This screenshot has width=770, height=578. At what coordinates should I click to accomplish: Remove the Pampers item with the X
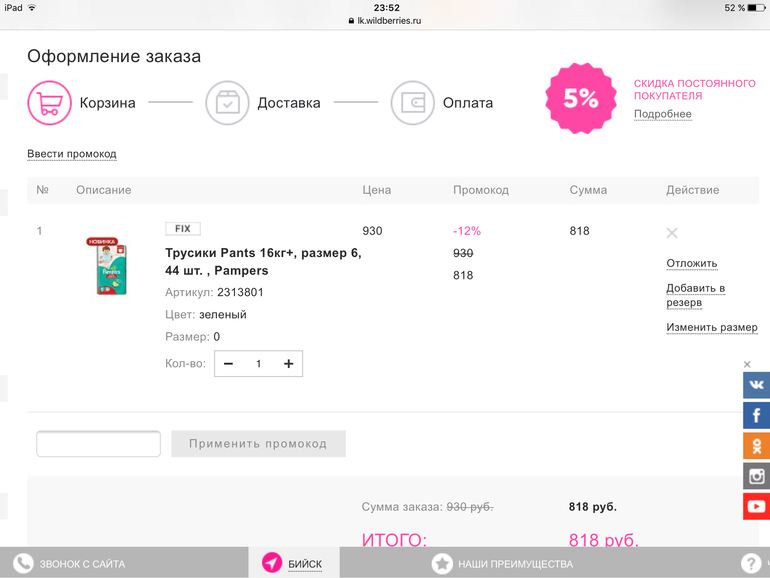[672, 233]
